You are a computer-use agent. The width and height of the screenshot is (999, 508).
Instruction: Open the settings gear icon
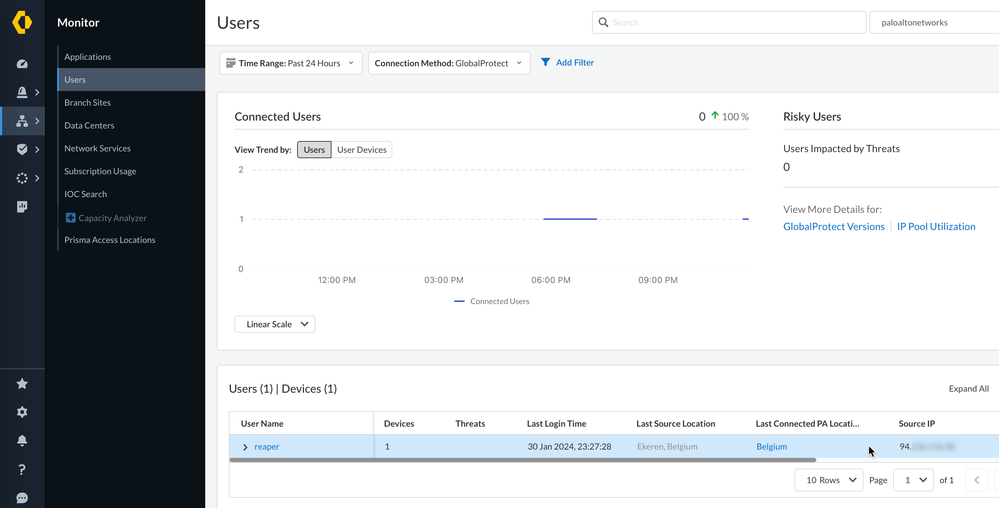click(22, 412)
